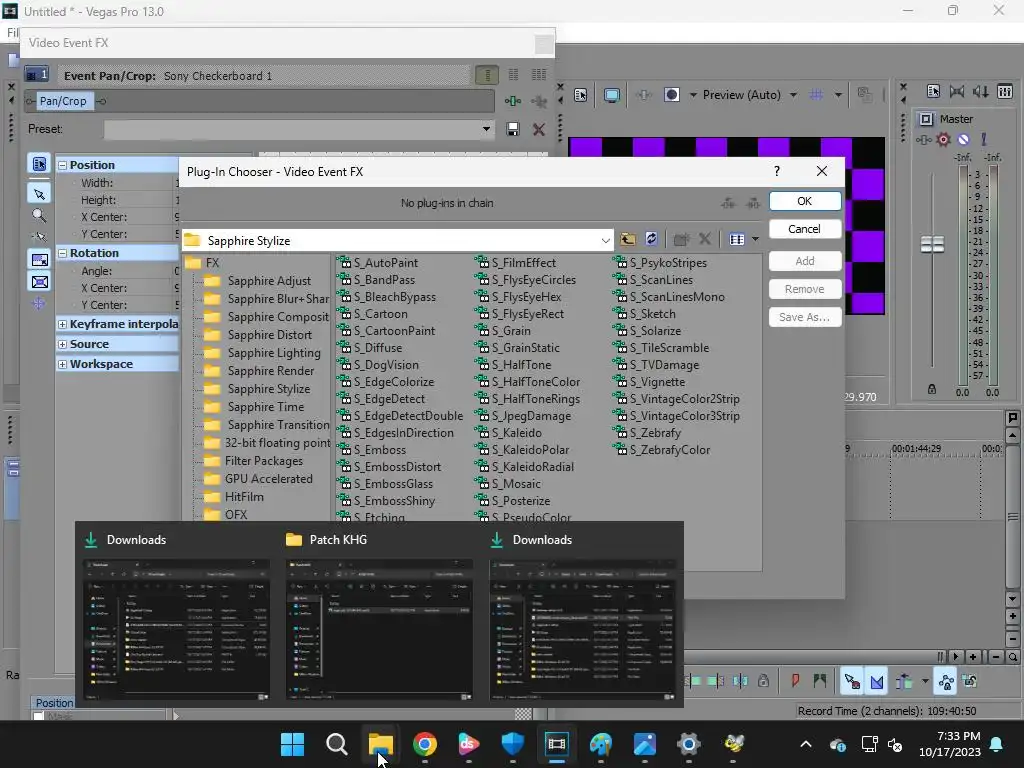Click Windows Start button on taskbar
Image resolution: width=1024 pixels, height=768 pixels.
[292, 744]
